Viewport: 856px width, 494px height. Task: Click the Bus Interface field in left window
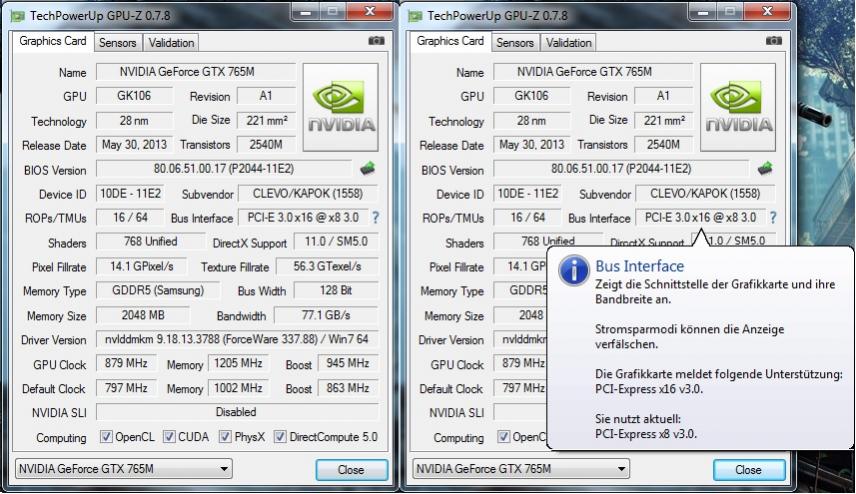click(303, 218)
